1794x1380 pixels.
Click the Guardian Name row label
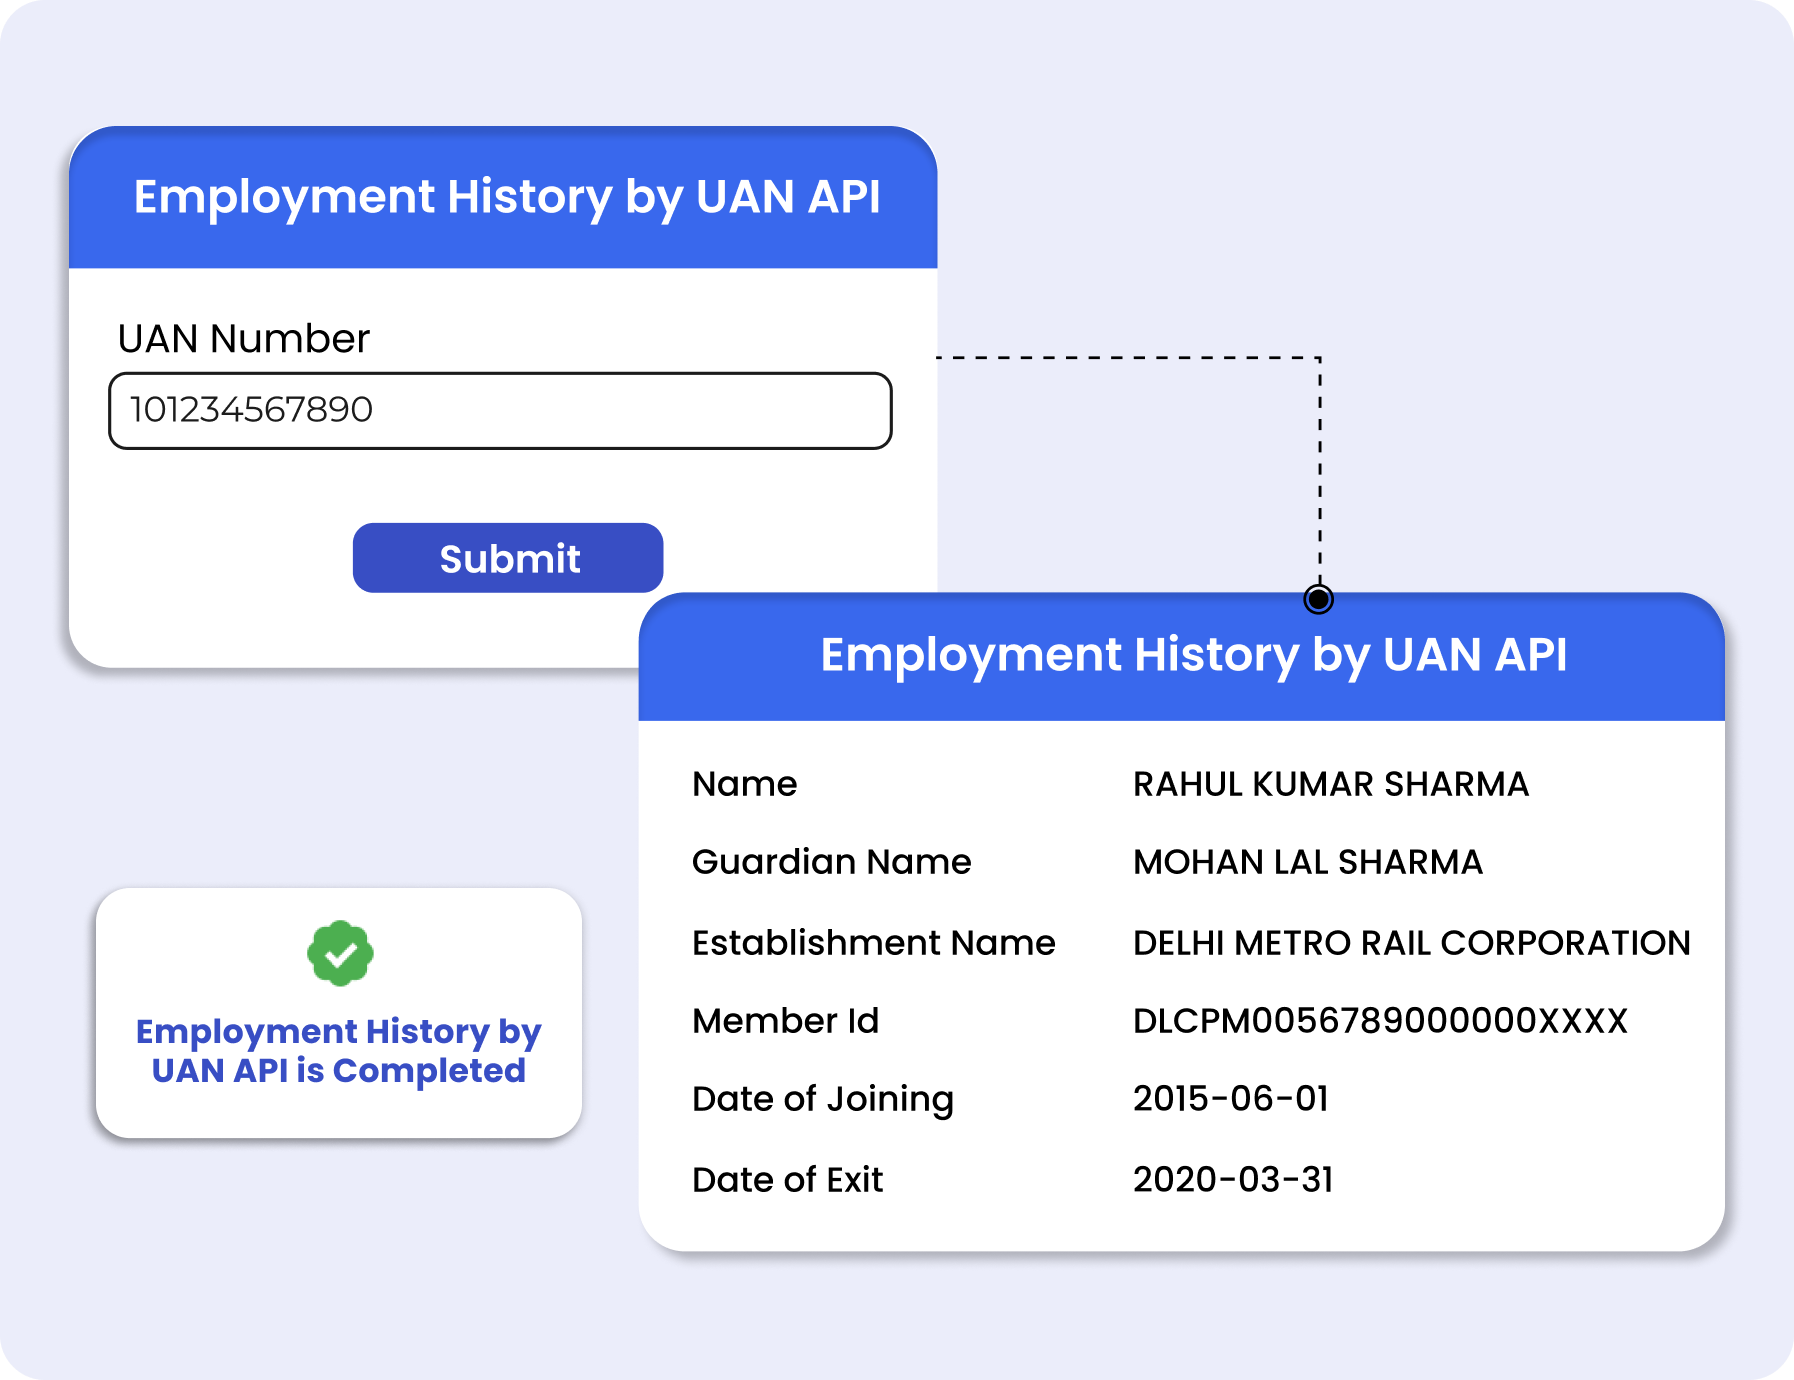(831, 862)
